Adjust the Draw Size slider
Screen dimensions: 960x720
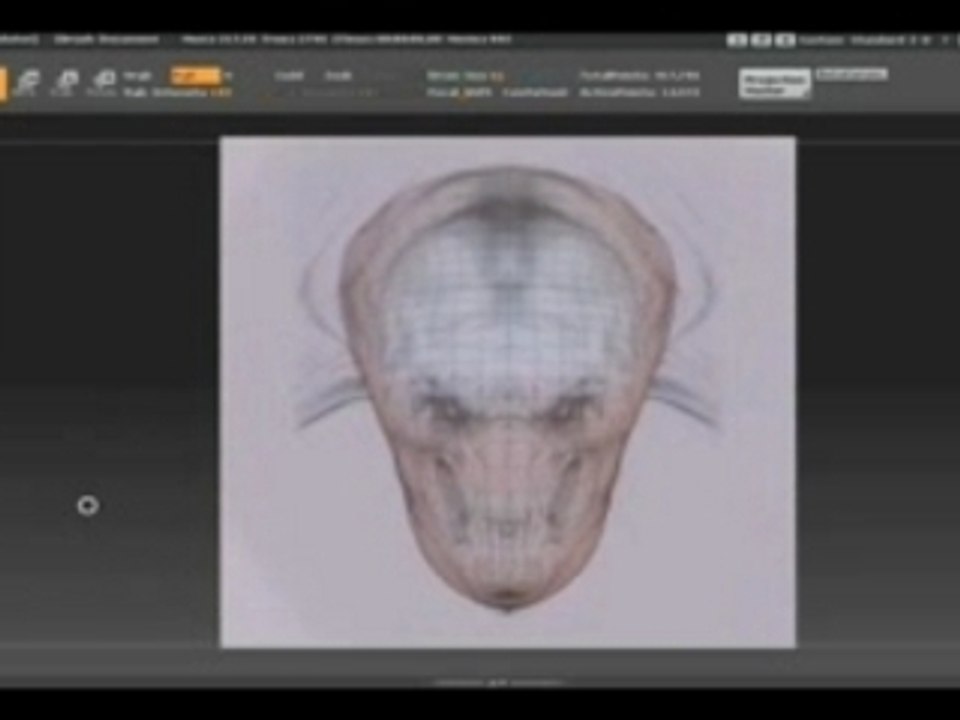pos(465,76)
